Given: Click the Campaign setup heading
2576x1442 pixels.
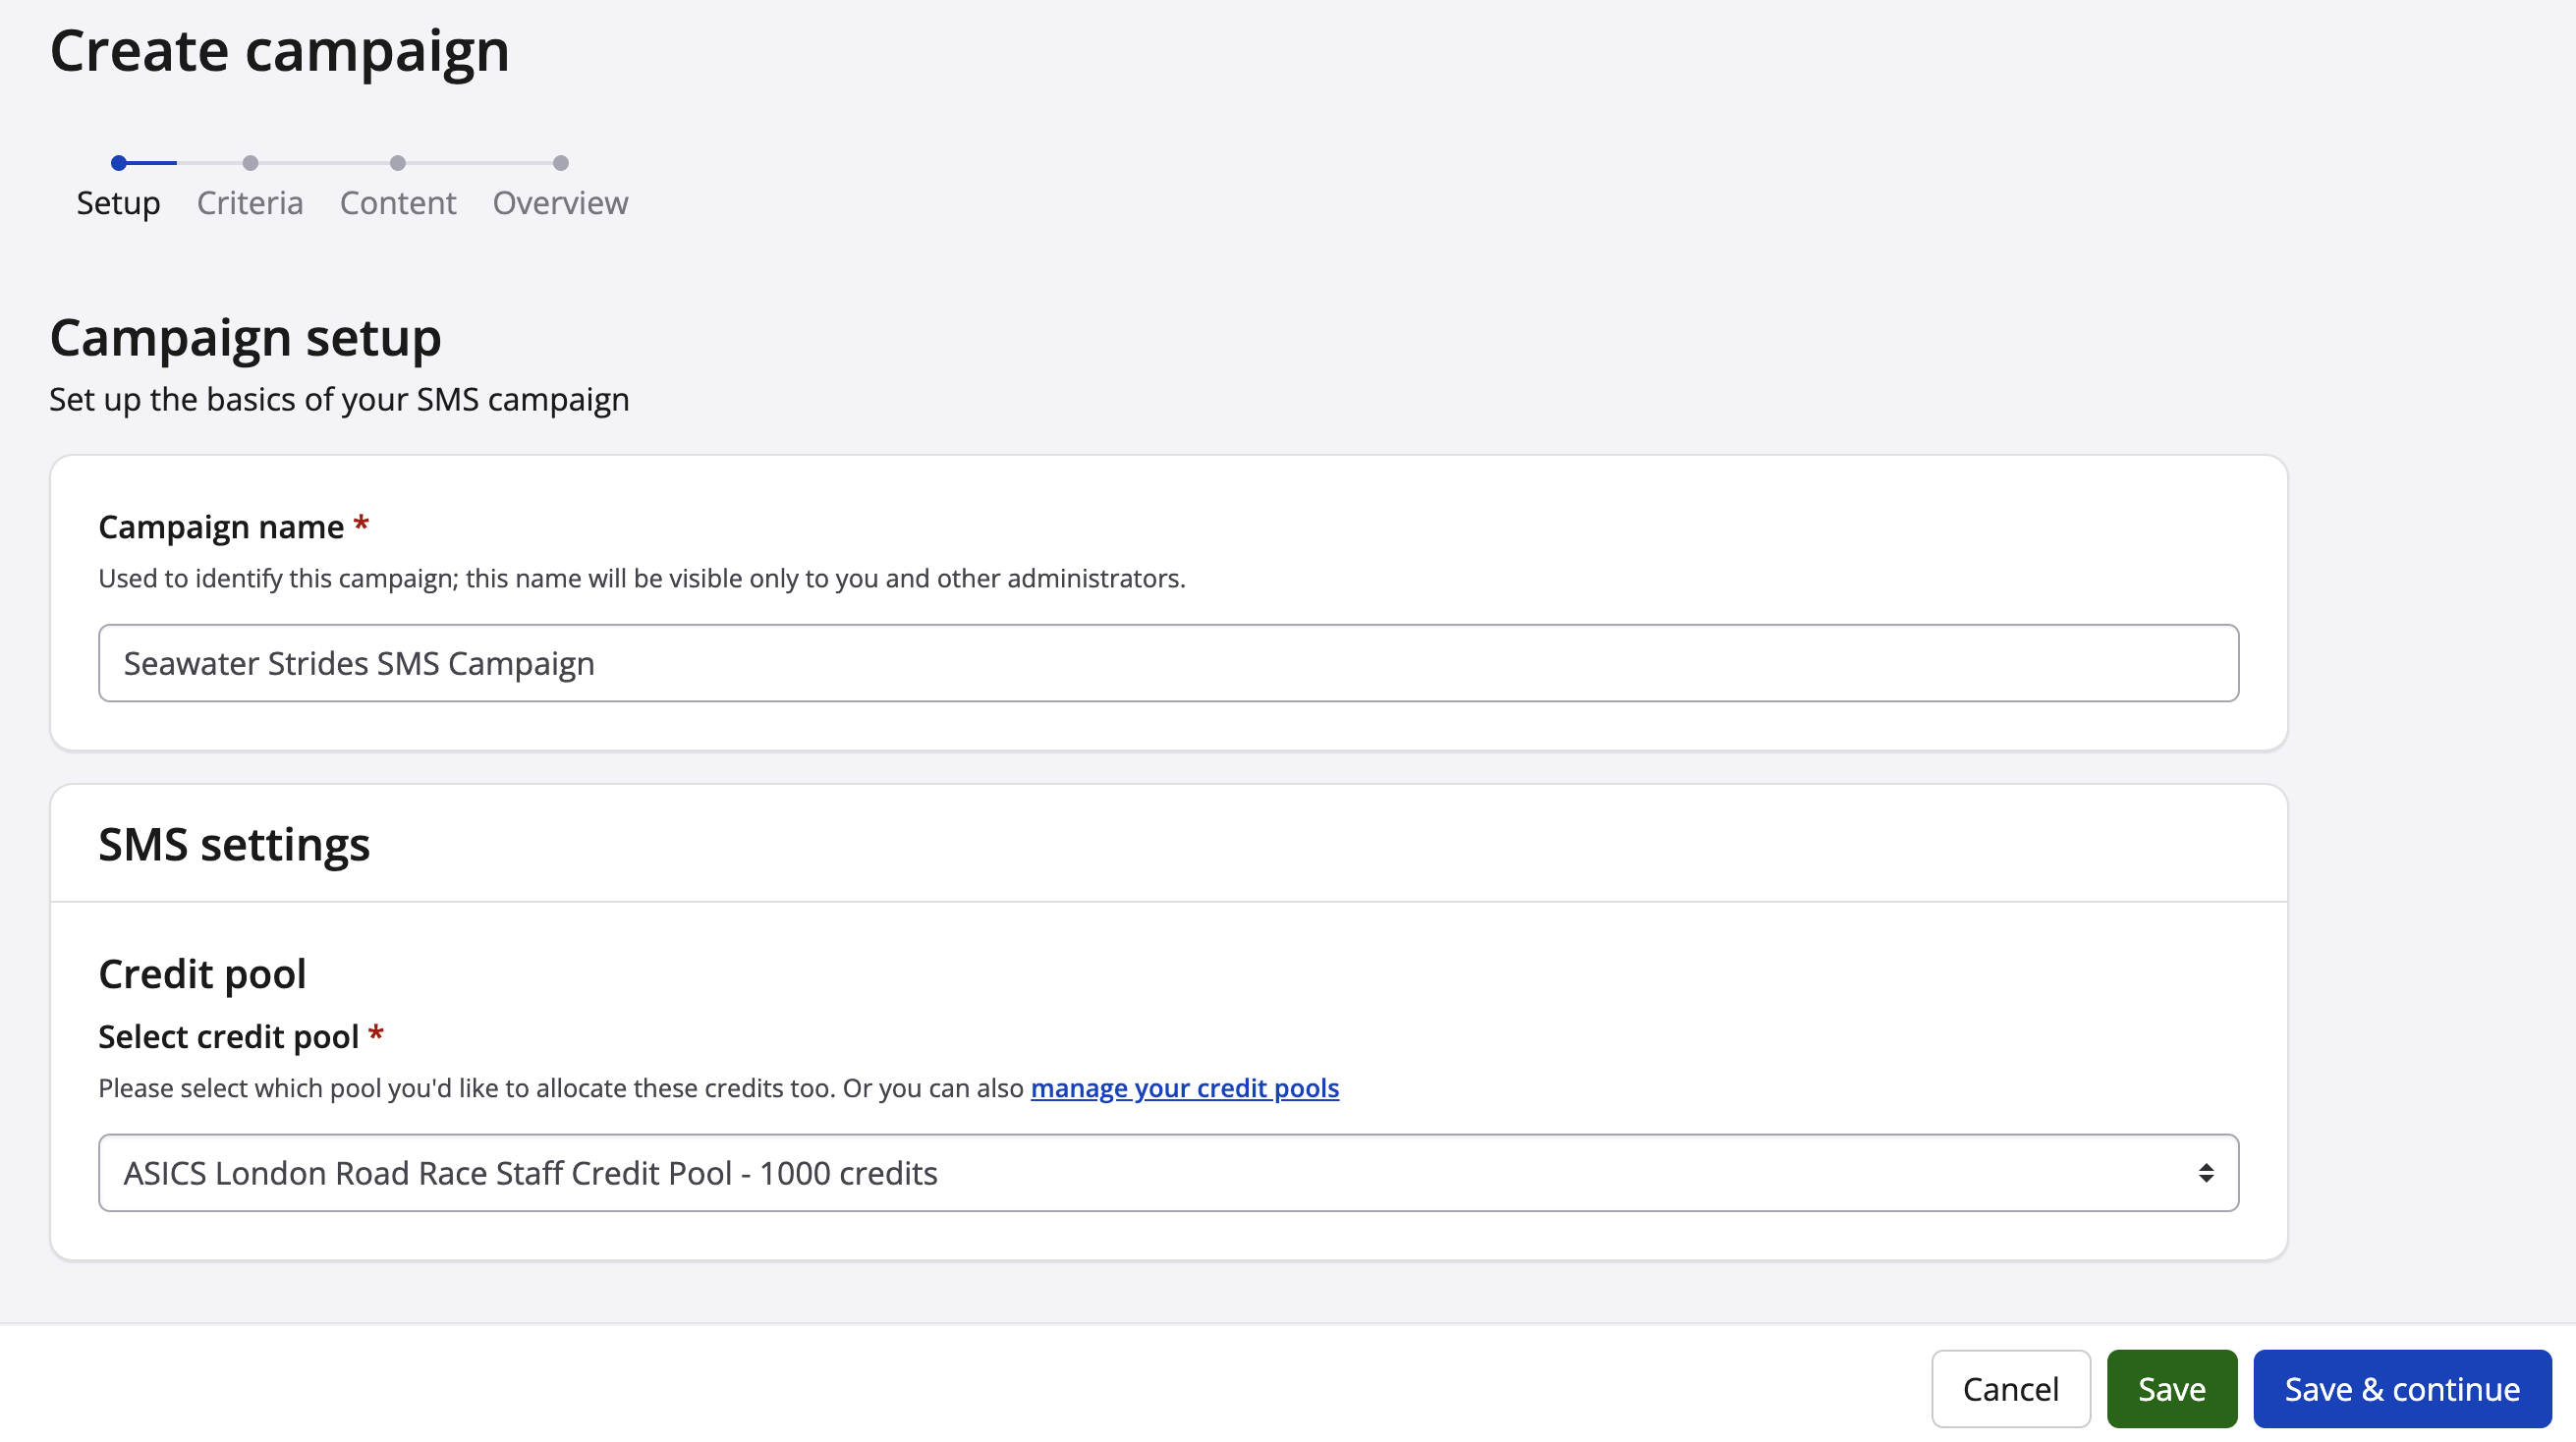Looking at the screenshot, I should click(x=245, y=338).
